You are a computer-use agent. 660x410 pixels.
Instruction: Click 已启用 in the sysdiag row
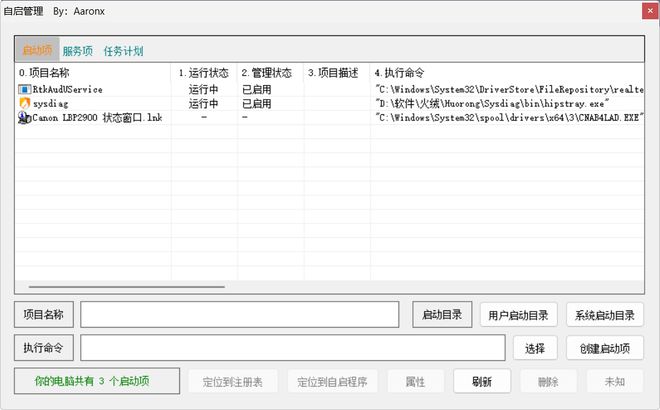256,104
